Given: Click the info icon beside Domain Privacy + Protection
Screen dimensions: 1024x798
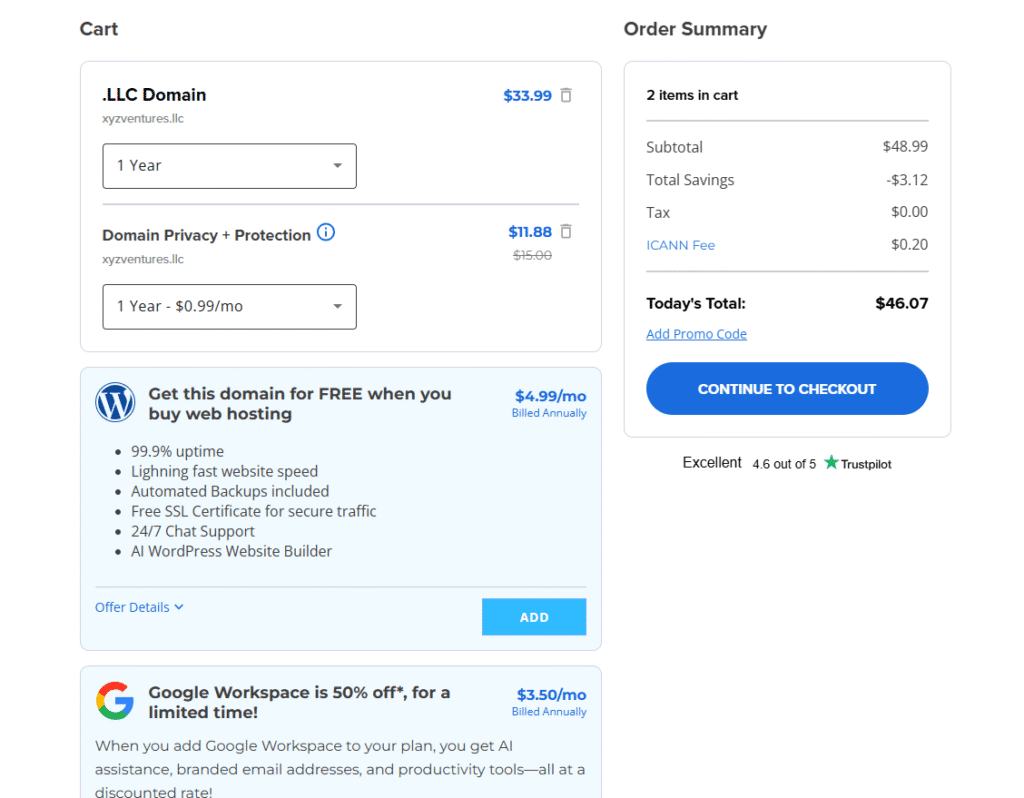Looking at the screenshot, I should (326, 233).
